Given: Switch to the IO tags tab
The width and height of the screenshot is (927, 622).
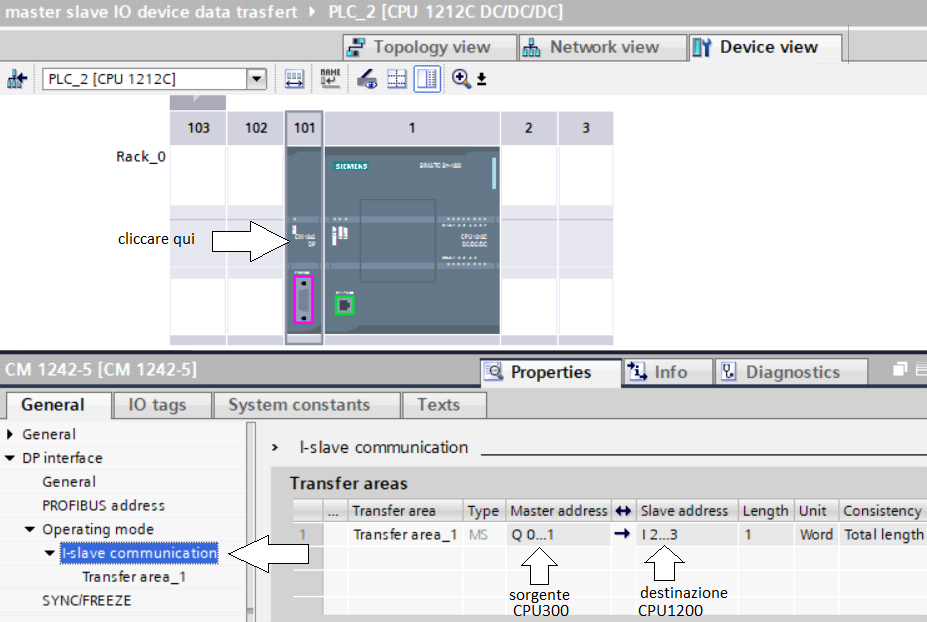Looking at the screenshot, I should 162,405.
